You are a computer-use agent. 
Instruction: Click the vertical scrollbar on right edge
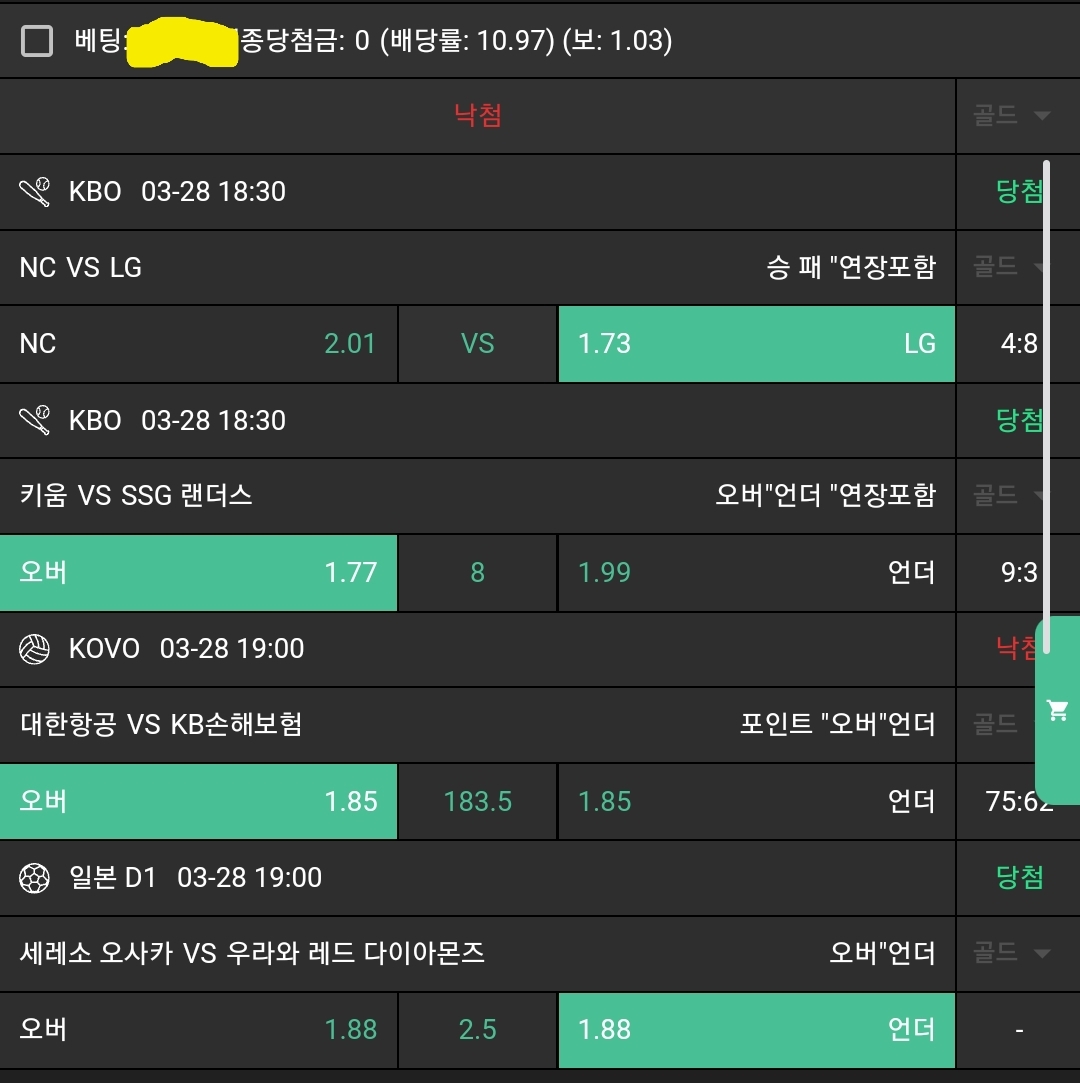click(1047, 400)
